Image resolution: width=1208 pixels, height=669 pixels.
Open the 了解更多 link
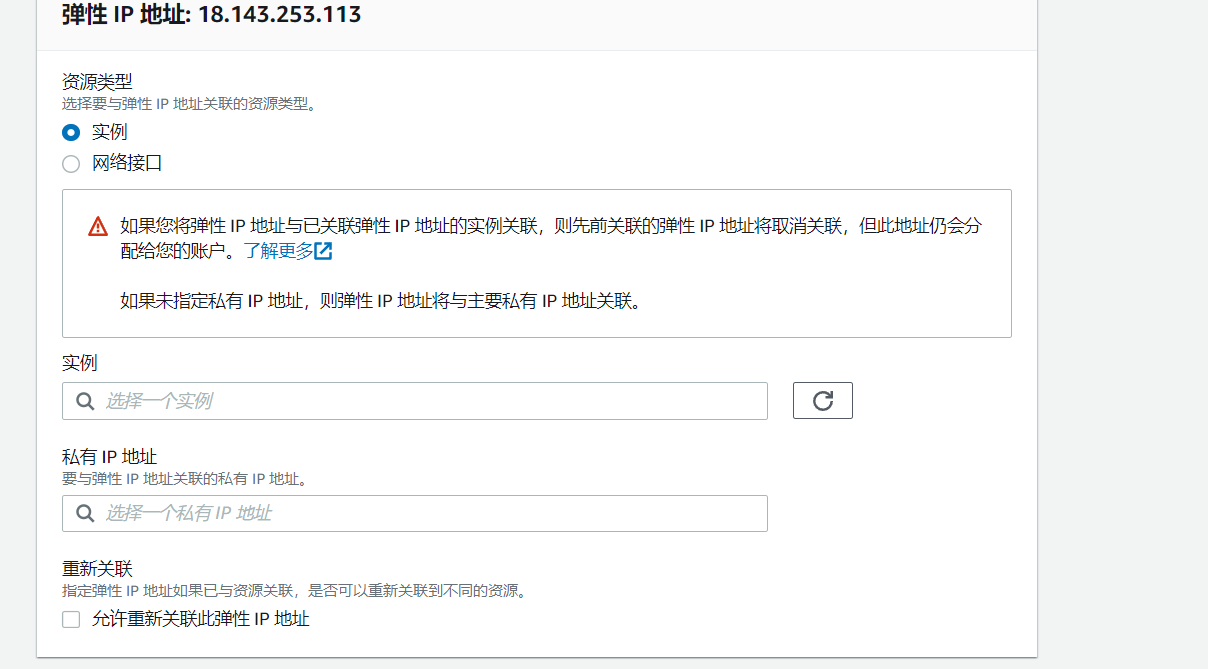pyautogui.click(x=281, y=251)
